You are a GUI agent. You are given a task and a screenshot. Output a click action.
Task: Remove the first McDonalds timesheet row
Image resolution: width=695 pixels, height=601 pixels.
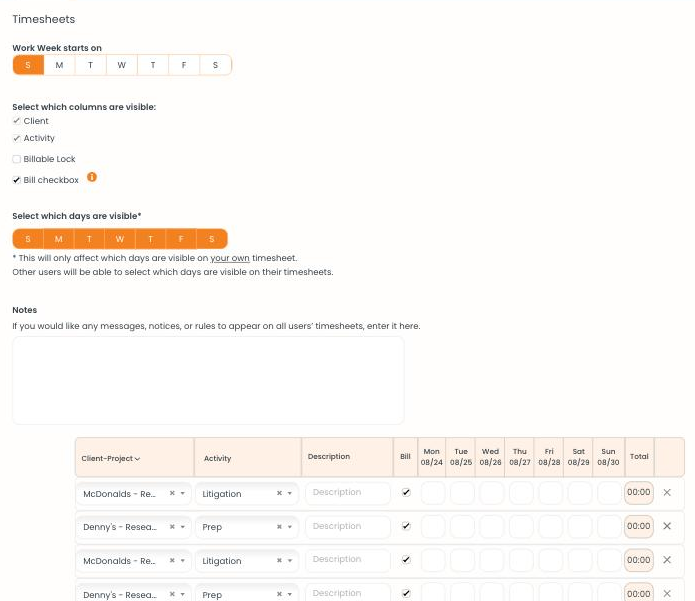667,492
